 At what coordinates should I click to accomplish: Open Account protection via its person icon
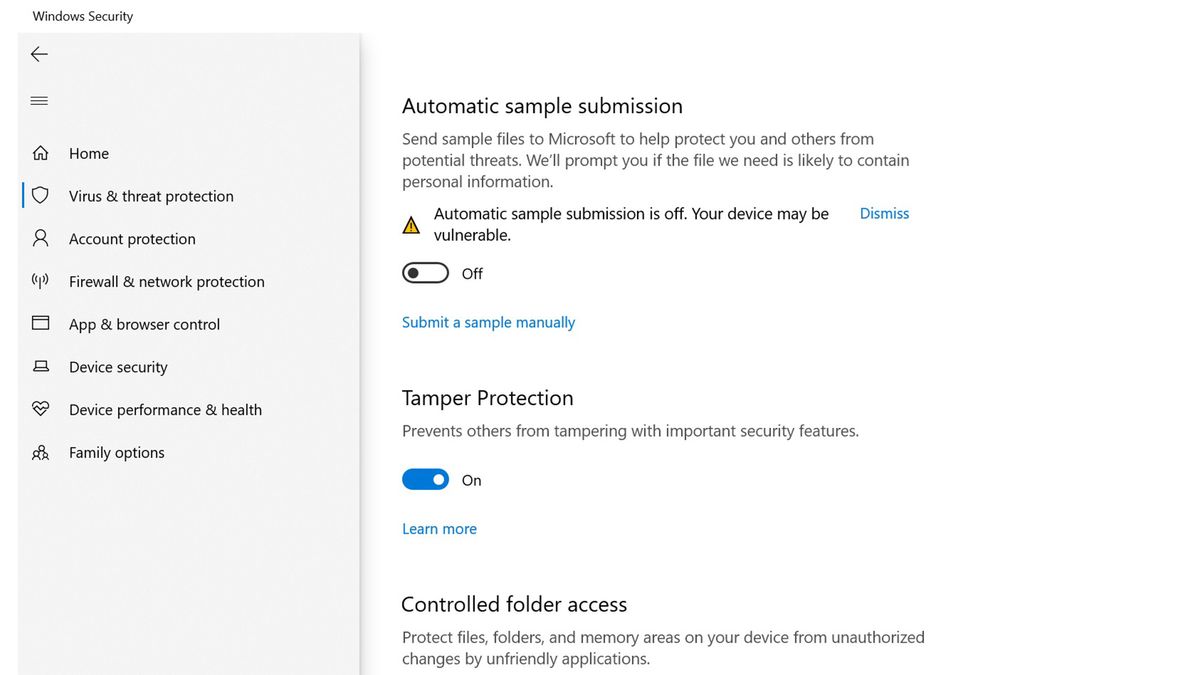pos(40,238)
